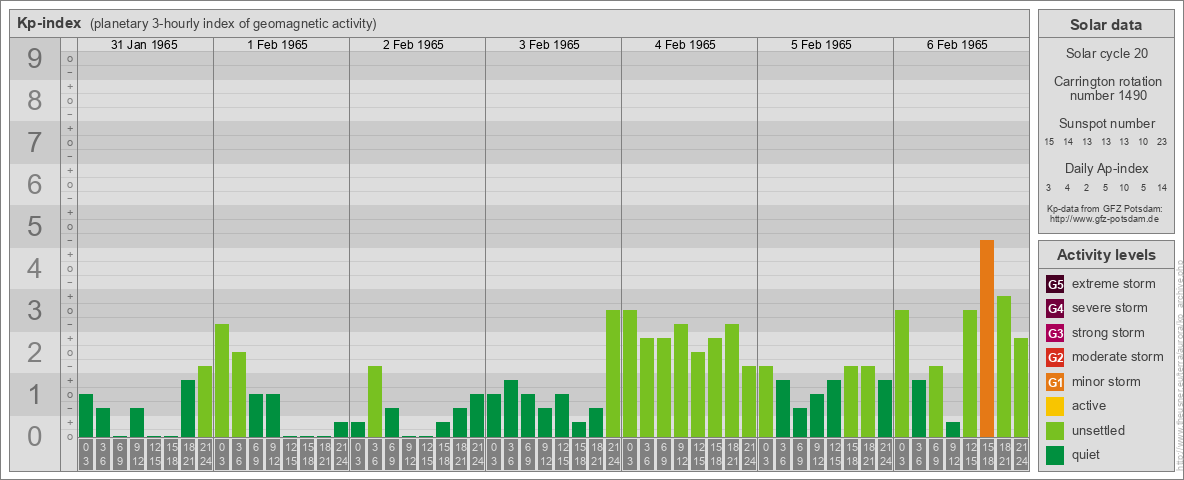Click the G5 extreme storm color swatch

tap(1055, 284)
